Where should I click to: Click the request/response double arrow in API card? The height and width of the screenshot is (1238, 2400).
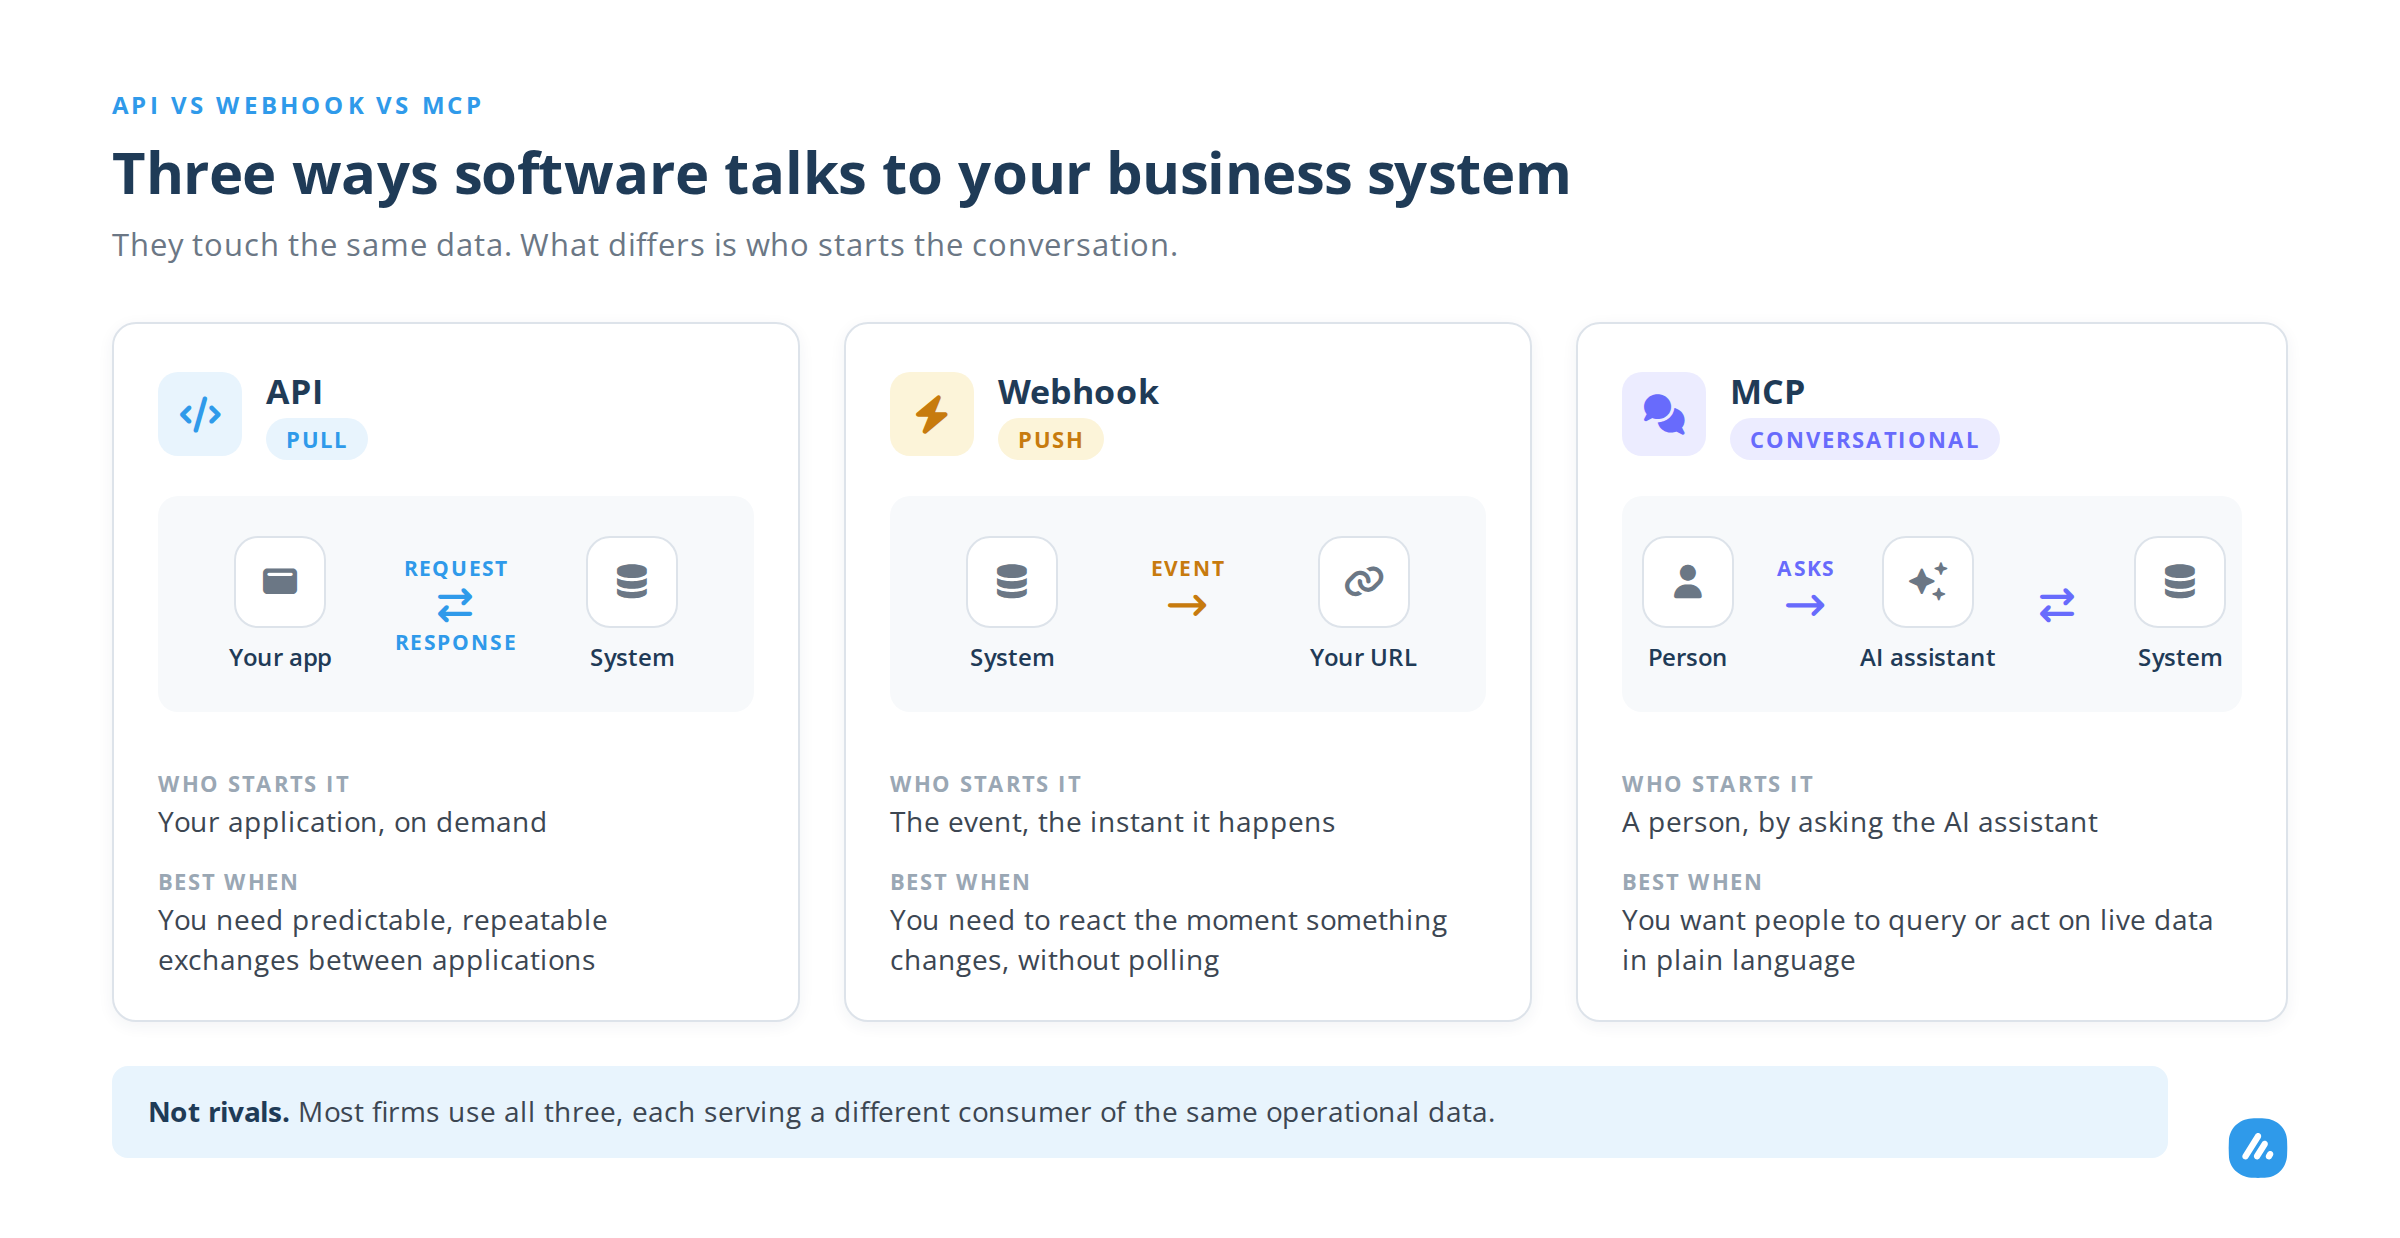click(455, 605)
